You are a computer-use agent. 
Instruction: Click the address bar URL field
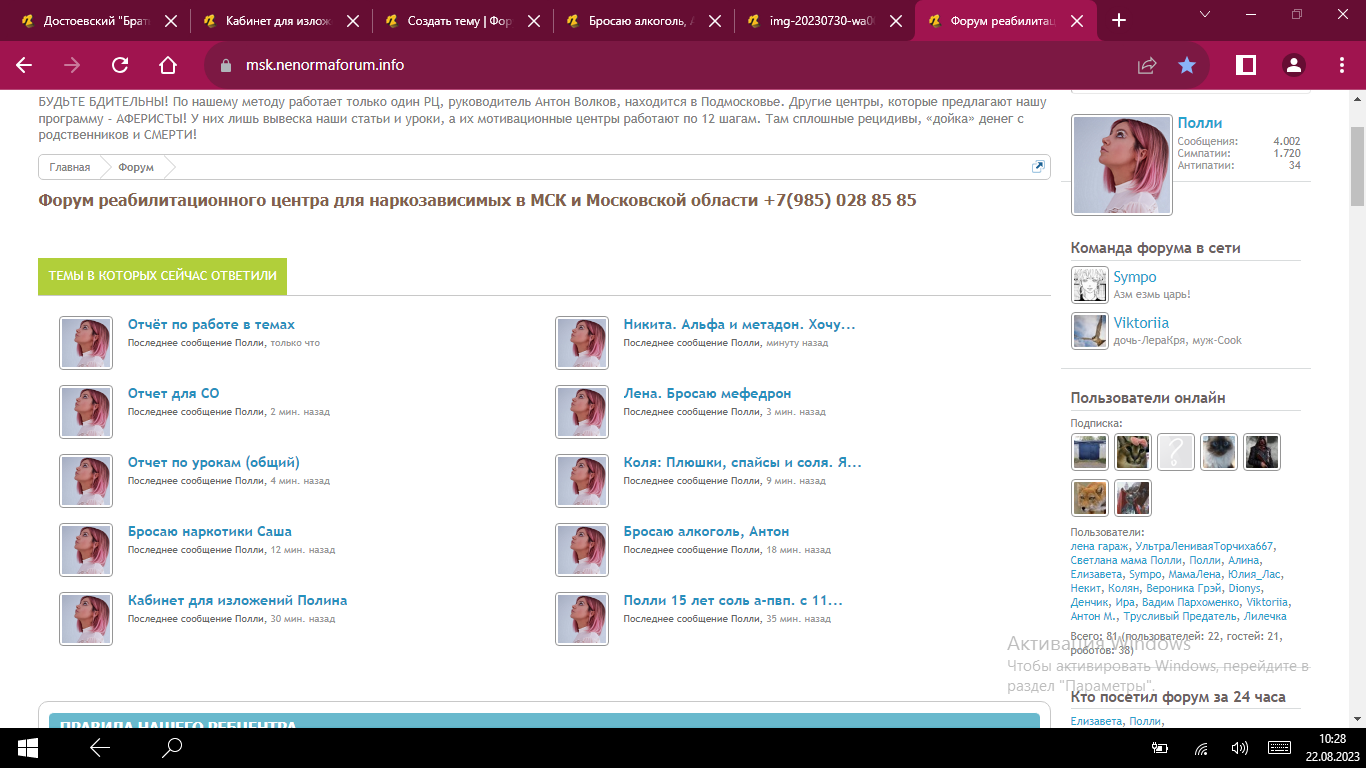pos(660,65)
